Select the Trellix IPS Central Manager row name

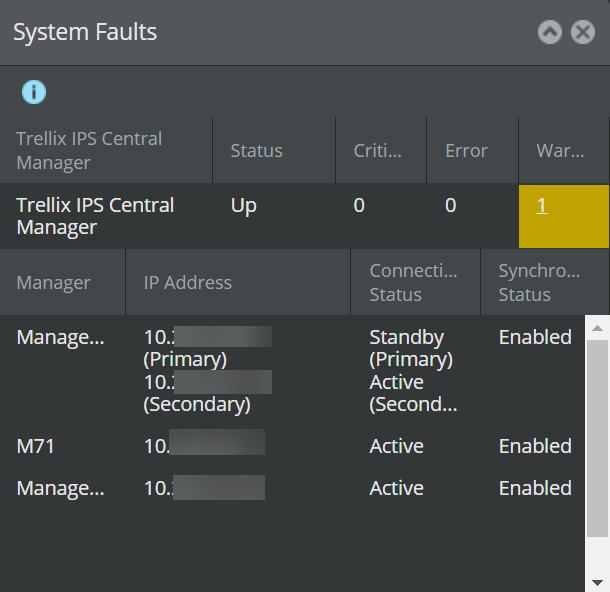click(x=95, y=216)
